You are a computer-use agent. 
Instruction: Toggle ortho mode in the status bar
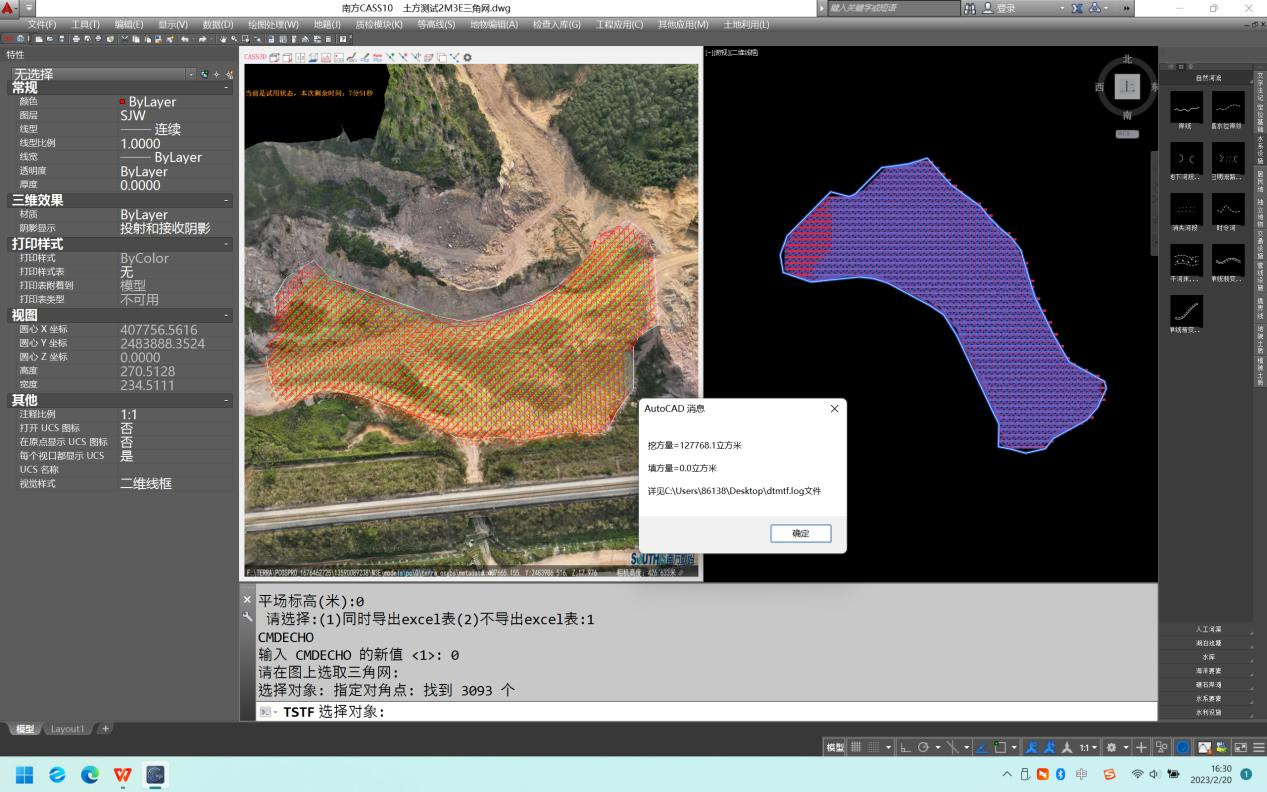tap(905, 747)
